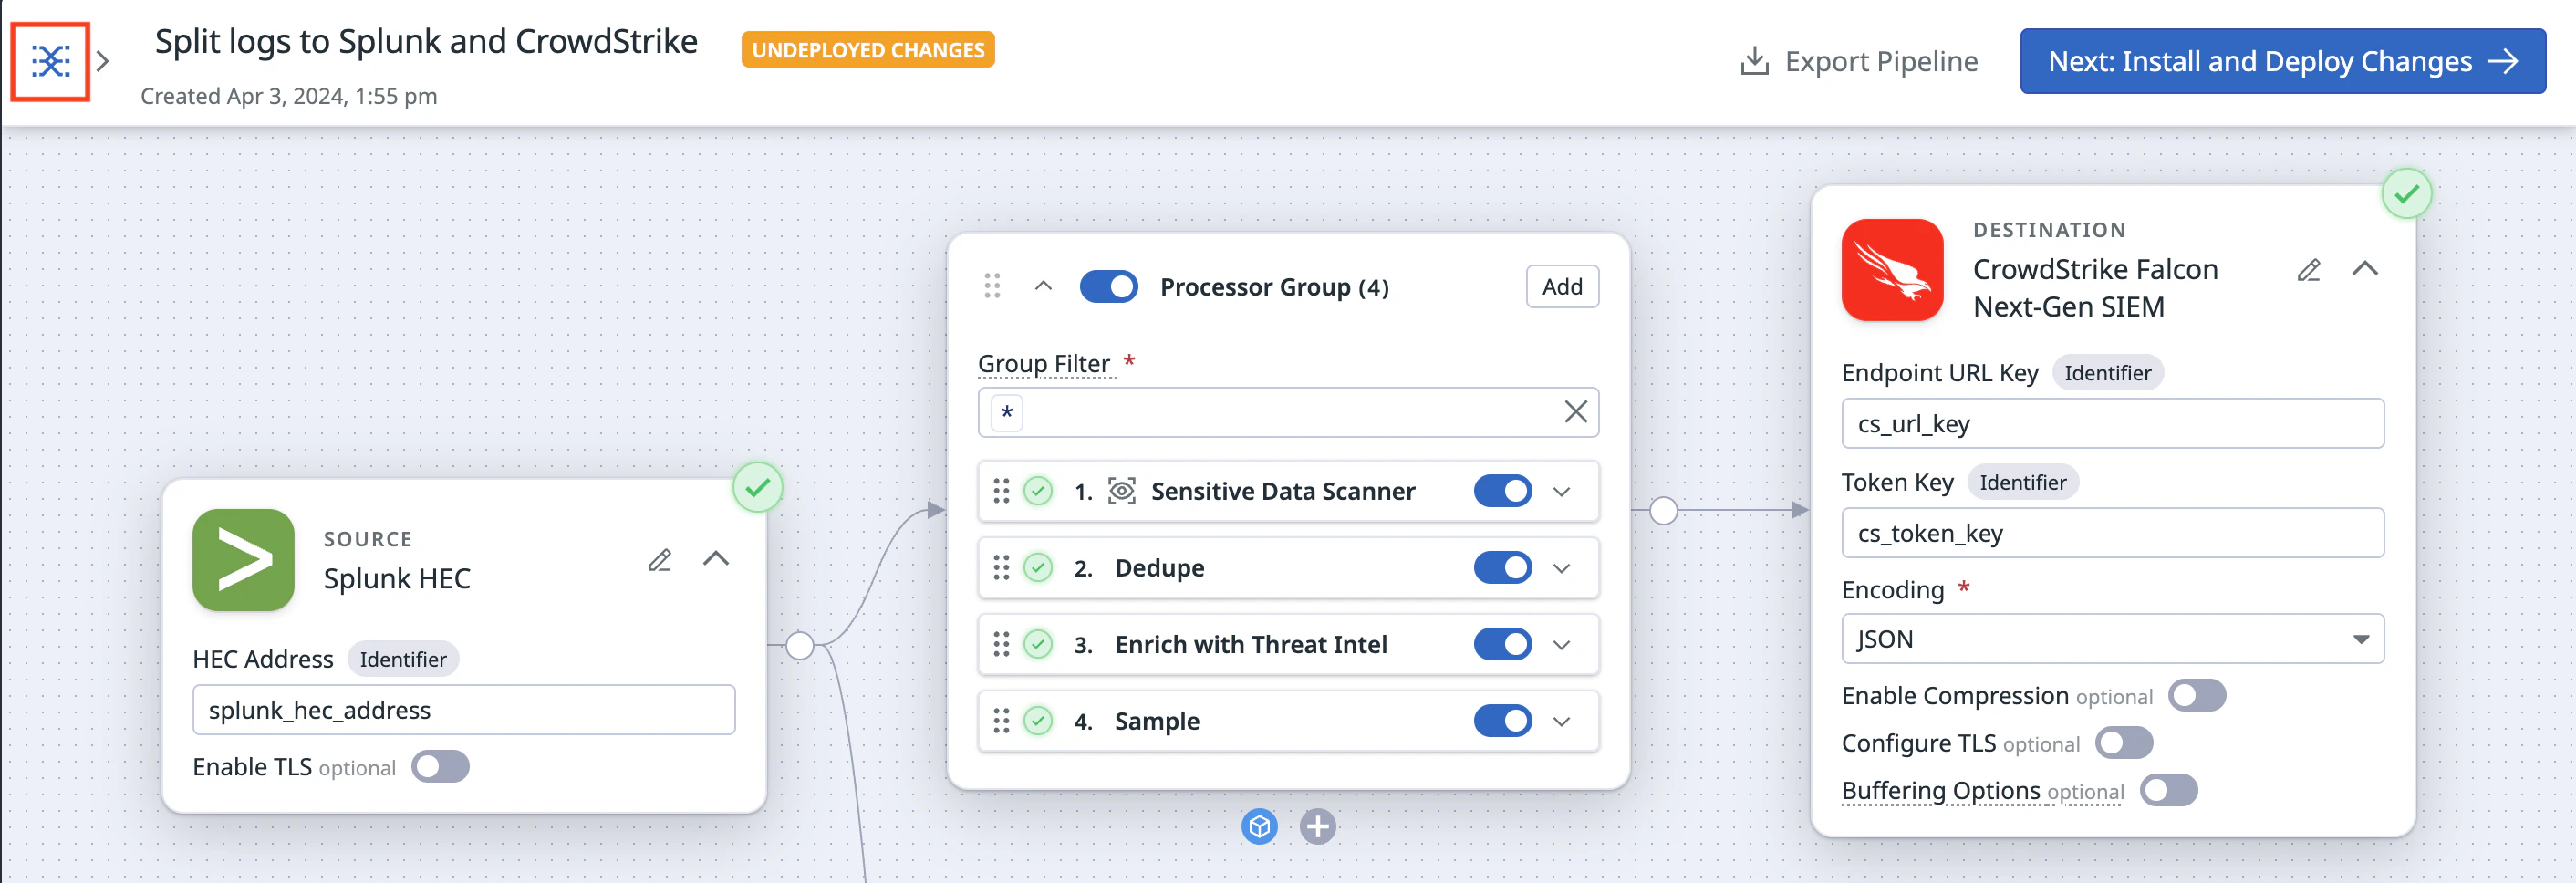
Task: Click the gray plus icon below Processor Group
Action: click(1317, 827)
